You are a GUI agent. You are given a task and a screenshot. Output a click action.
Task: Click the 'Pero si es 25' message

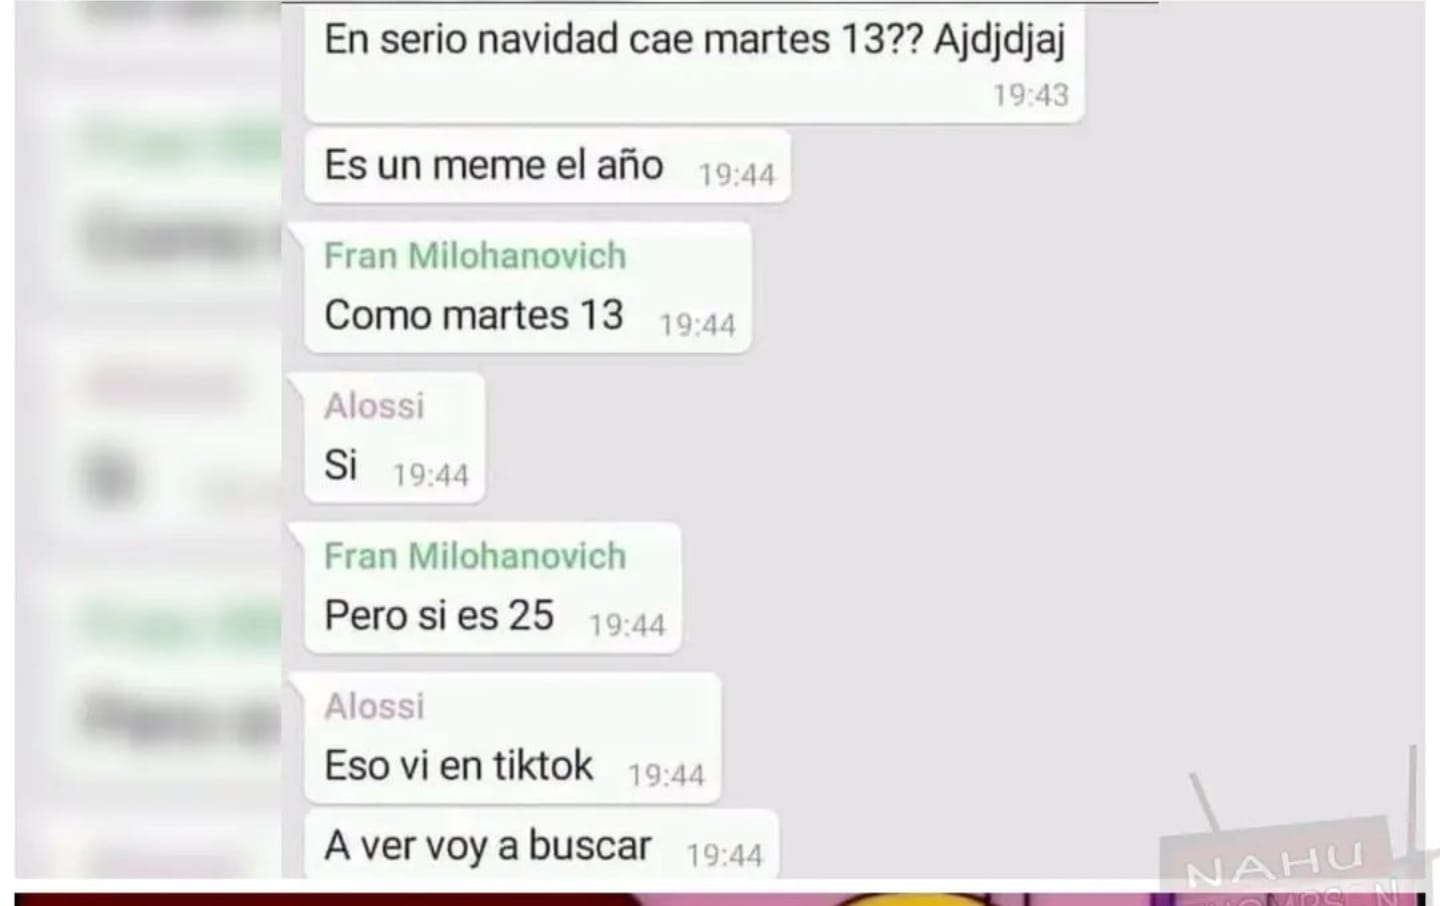(438, 615)
